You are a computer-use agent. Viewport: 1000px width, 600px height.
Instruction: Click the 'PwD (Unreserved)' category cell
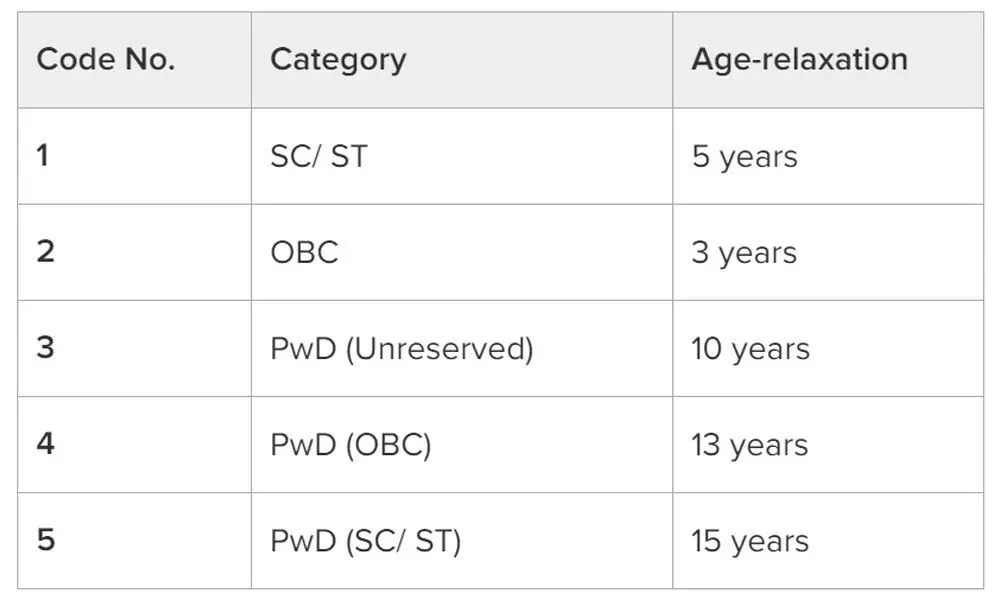(401, 349)
